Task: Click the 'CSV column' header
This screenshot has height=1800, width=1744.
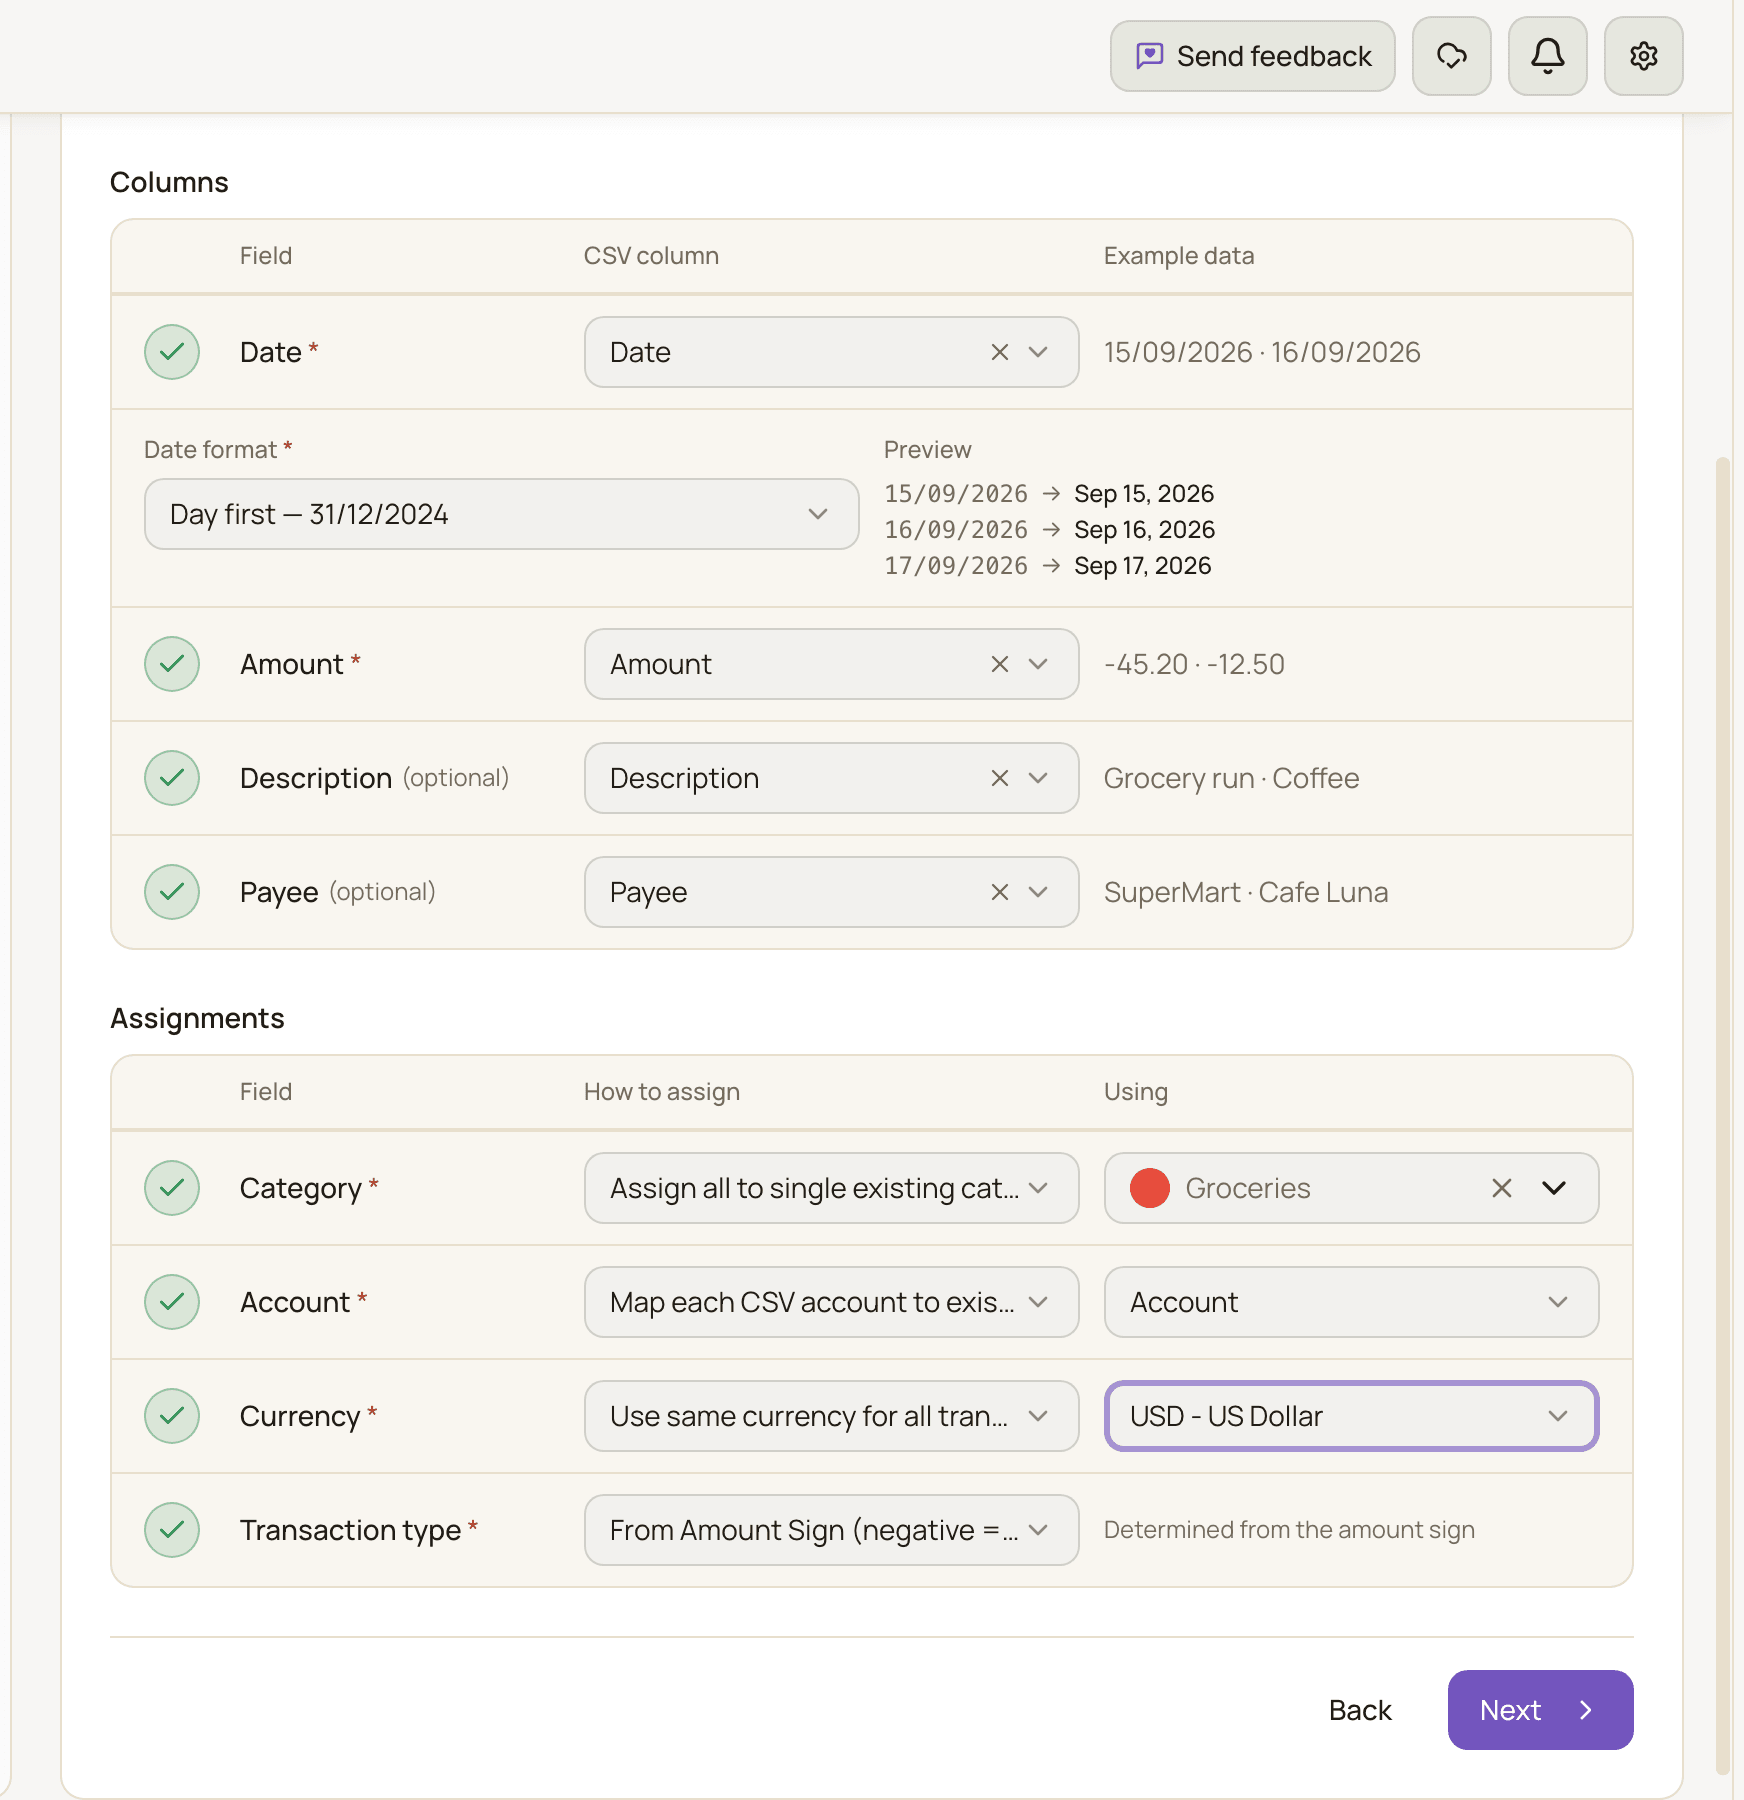Action: coord(652,256)
